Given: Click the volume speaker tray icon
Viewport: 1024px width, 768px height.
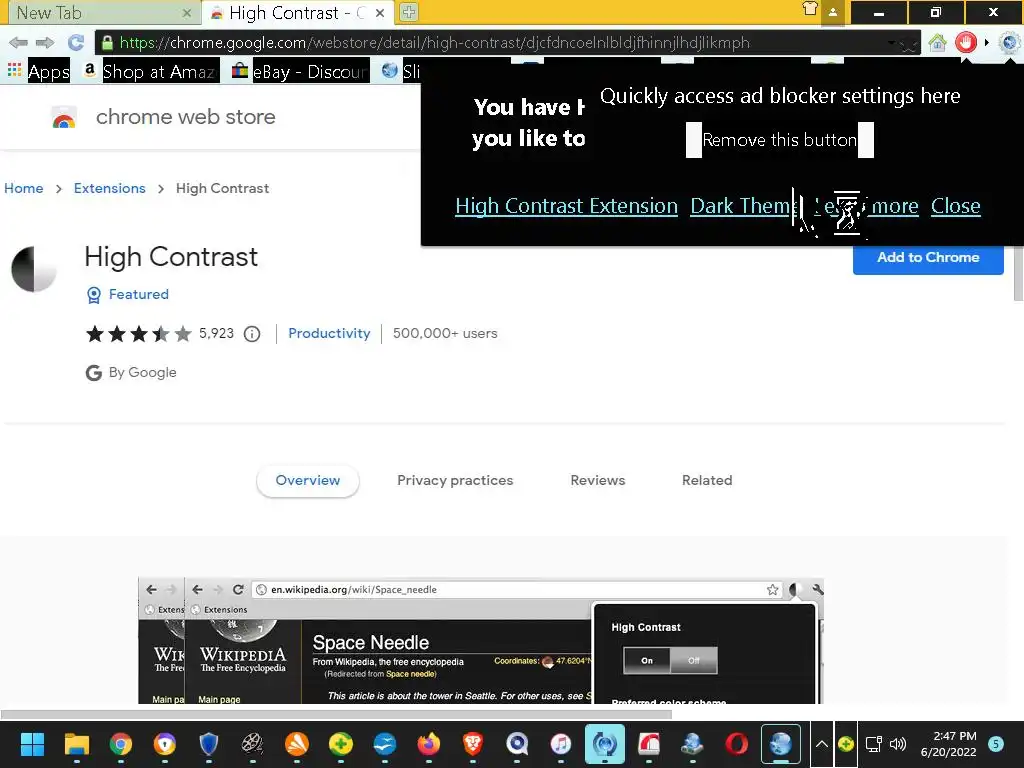Looking at the screenshot, I should point(898,744).
